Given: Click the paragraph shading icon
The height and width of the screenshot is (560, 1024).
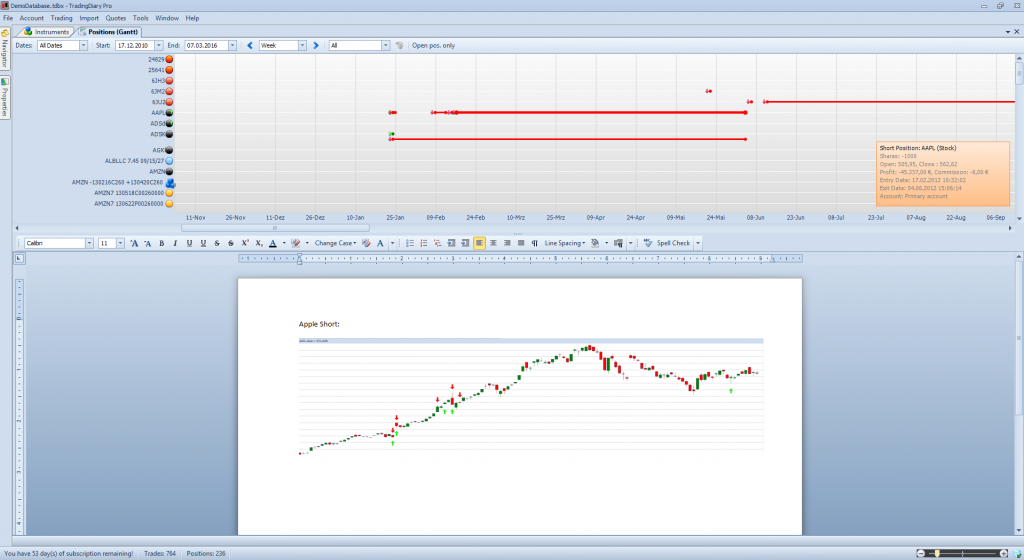Looking at the screenshot, I should tap(595, 243).
